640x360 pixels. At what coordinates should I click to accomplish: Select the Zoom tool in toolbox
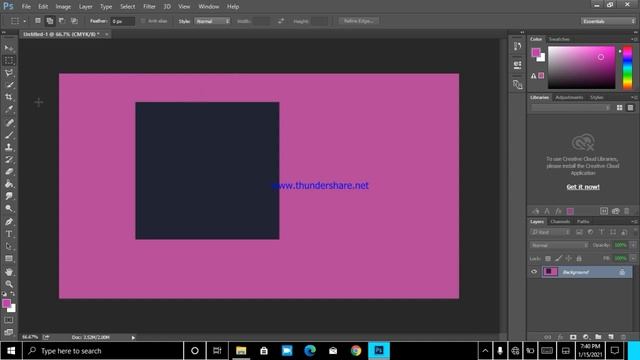(9, 284)
